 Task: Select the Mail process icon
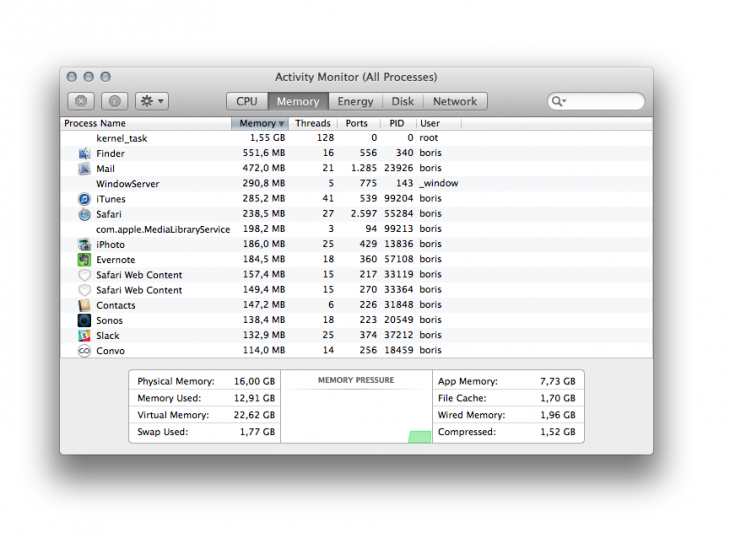(84, 168)
